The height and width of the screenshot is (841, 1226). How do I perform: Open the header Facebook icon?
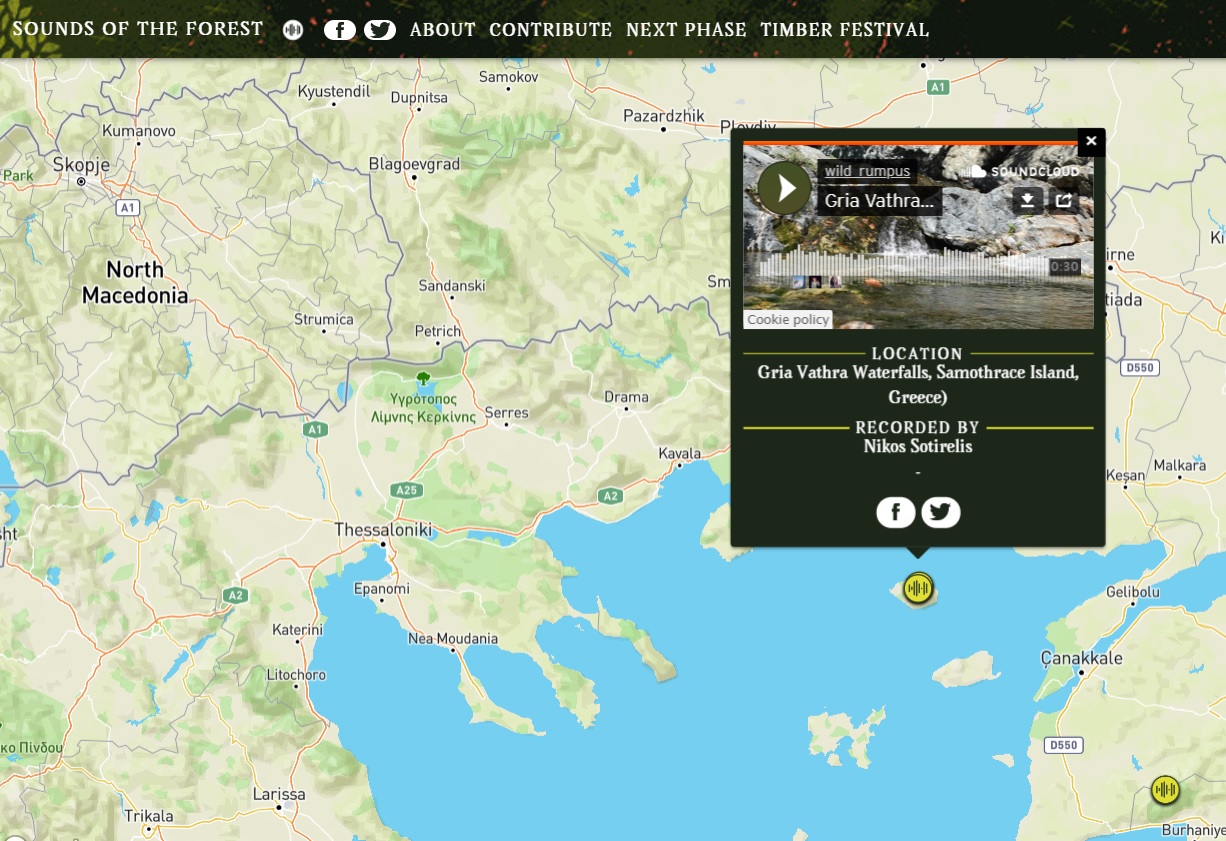(340, 30)
